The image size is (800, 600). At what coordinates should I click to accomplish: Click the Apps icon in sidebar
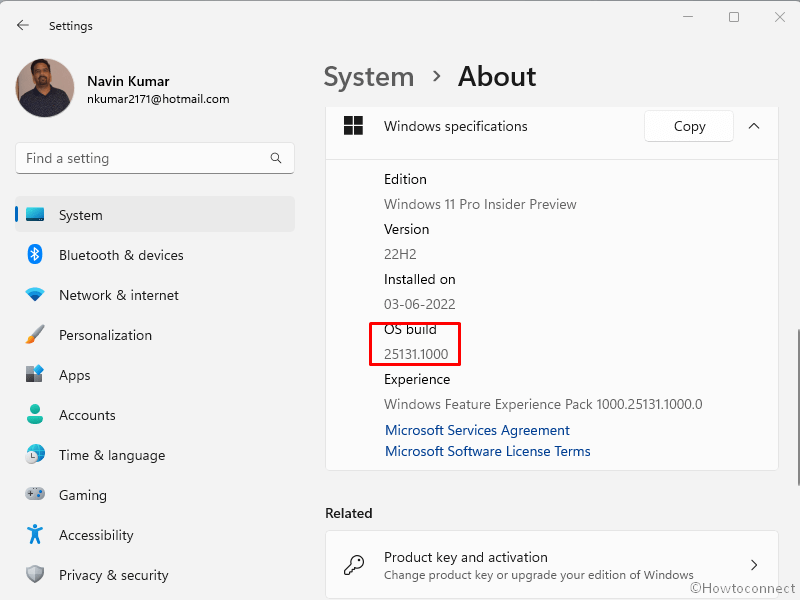coord(35,374)
